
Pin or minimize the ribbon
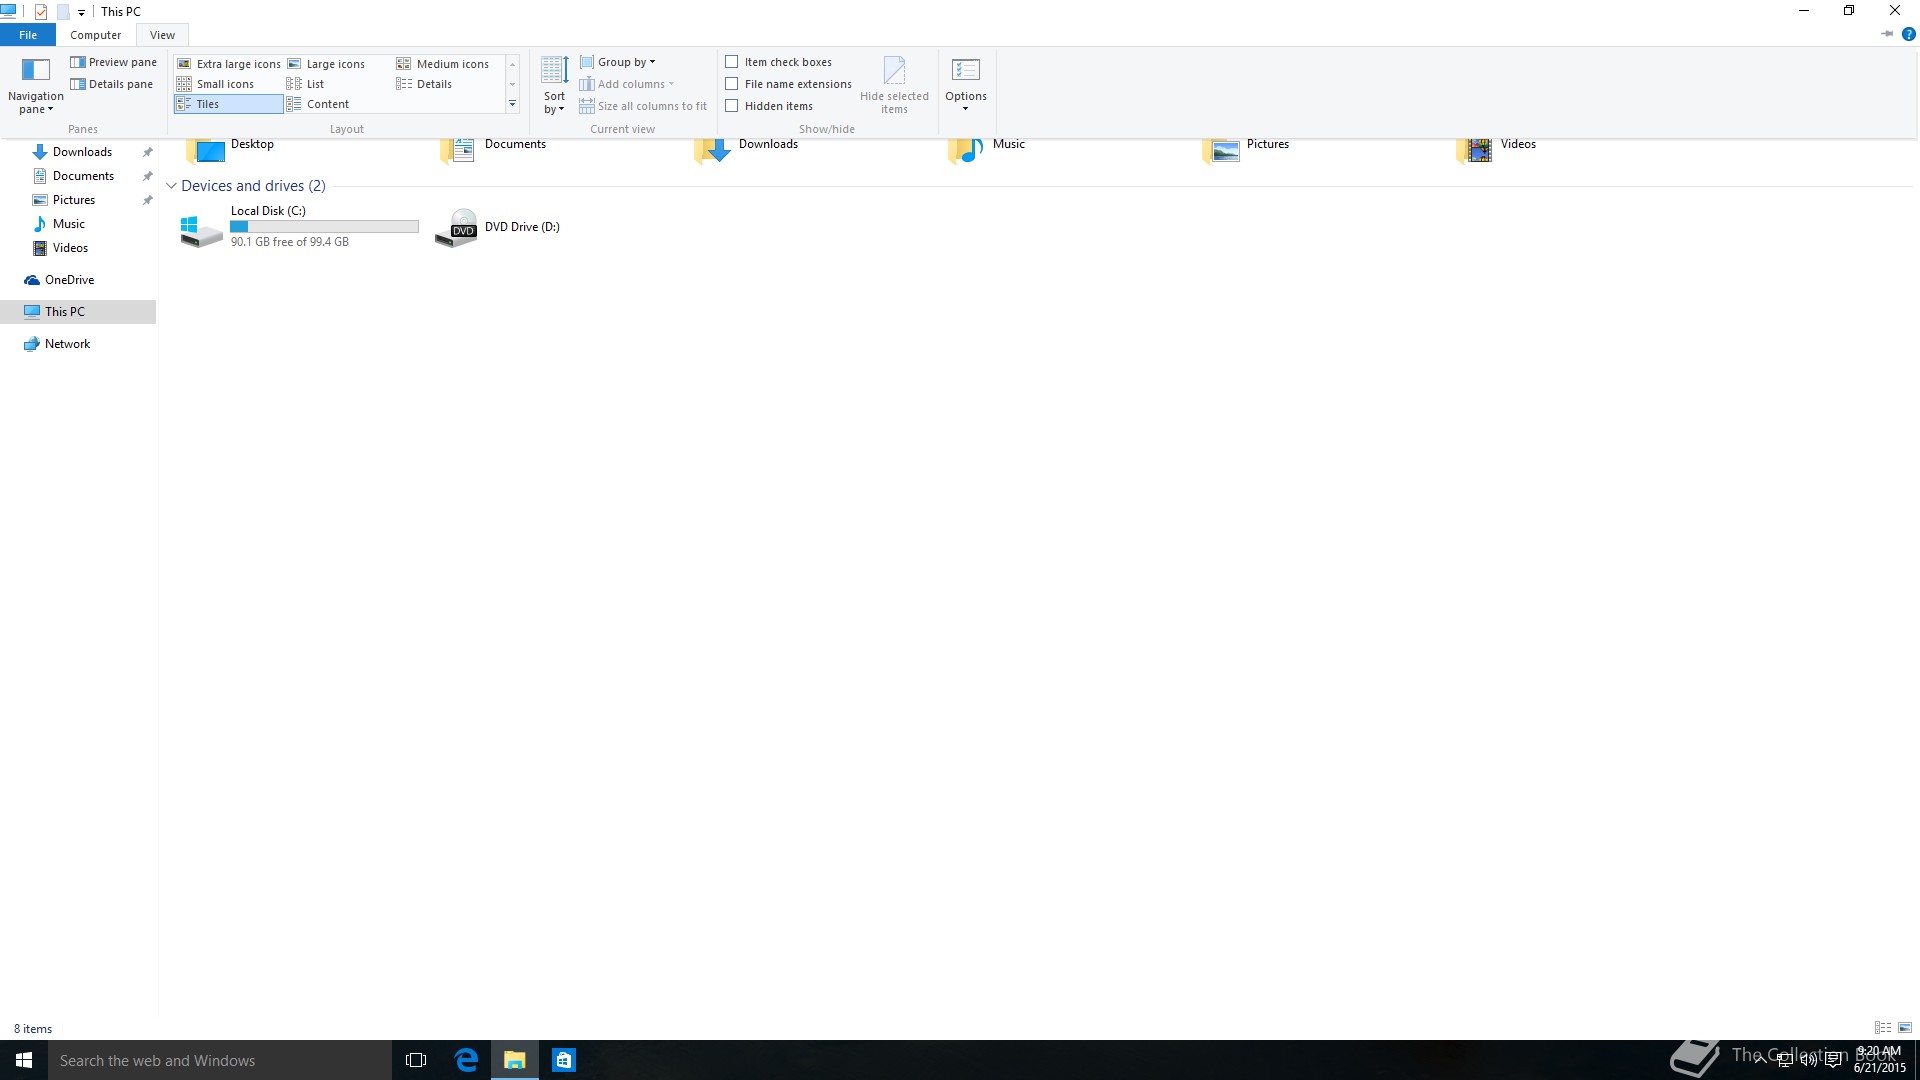(x=1887, y=34)
